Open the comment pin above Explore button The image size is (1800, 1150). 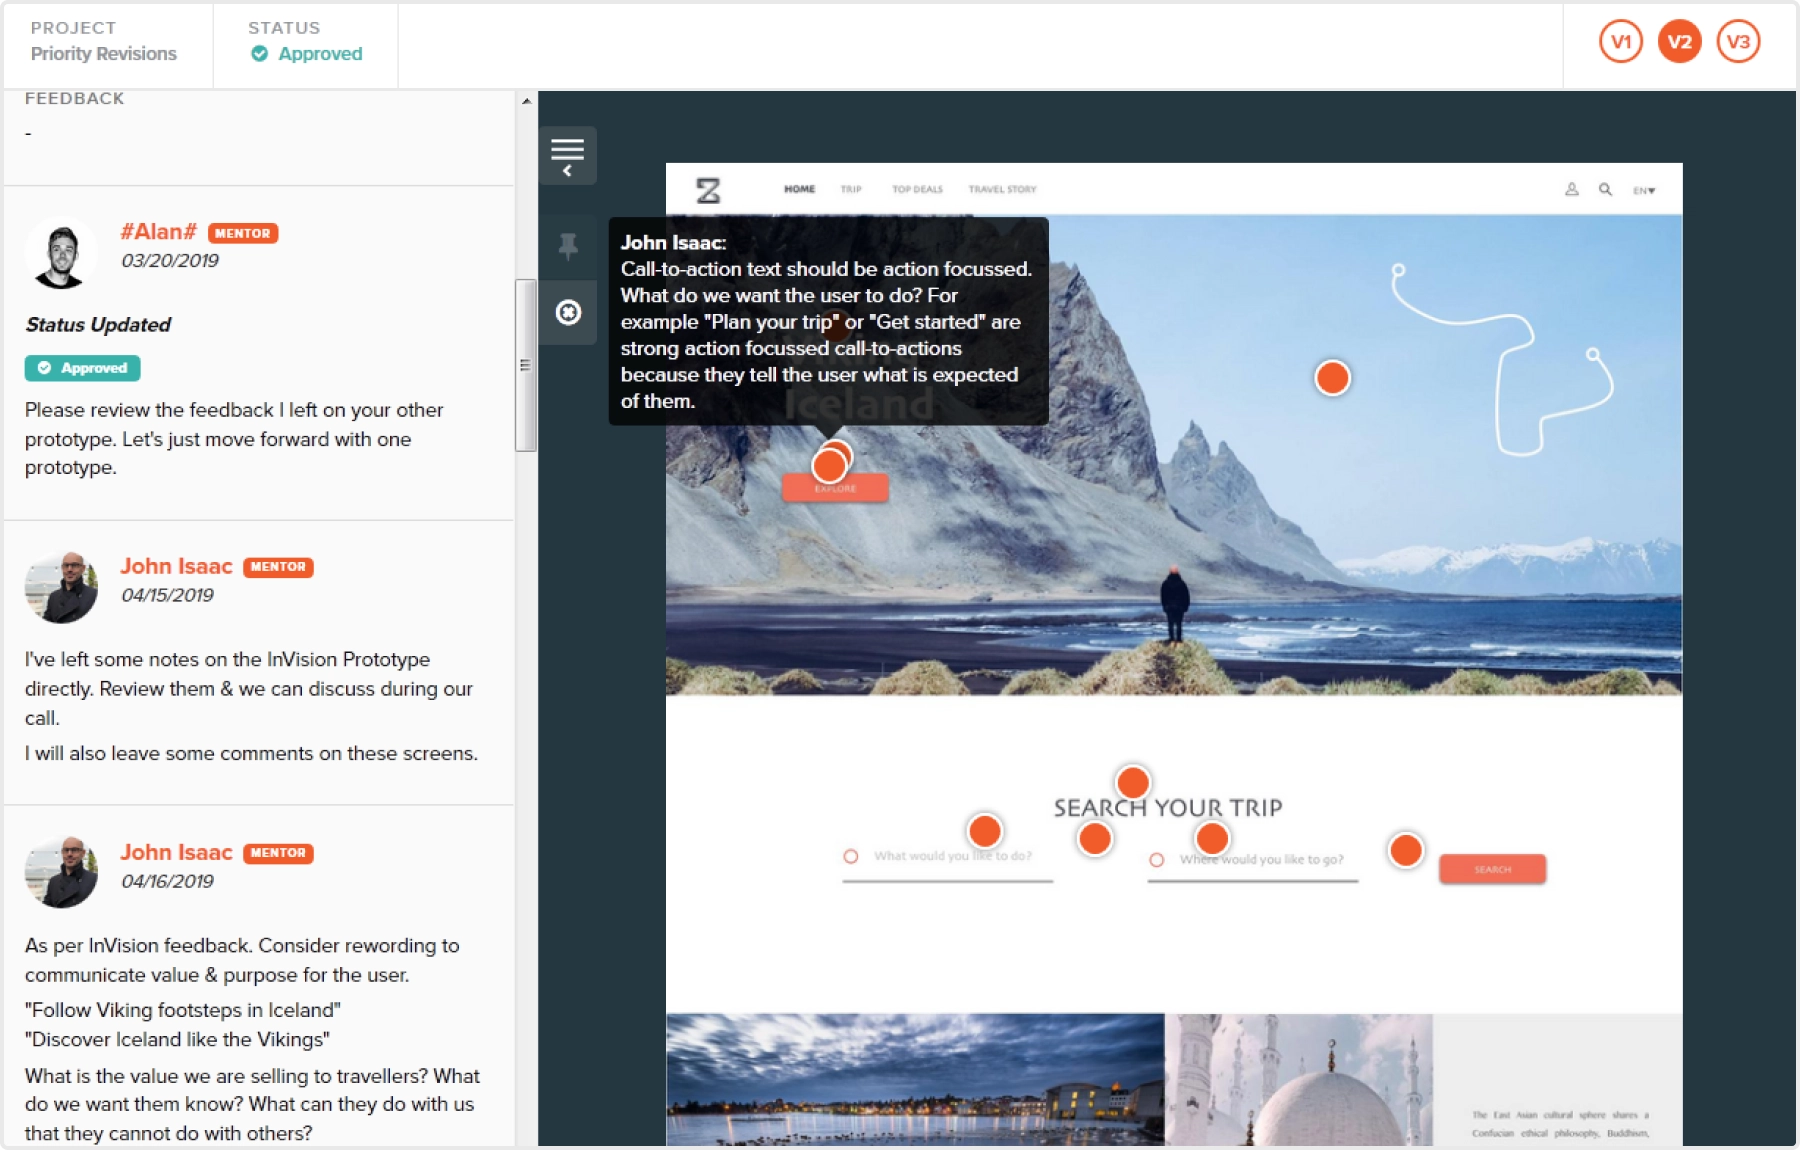click(x=829, y=464)
